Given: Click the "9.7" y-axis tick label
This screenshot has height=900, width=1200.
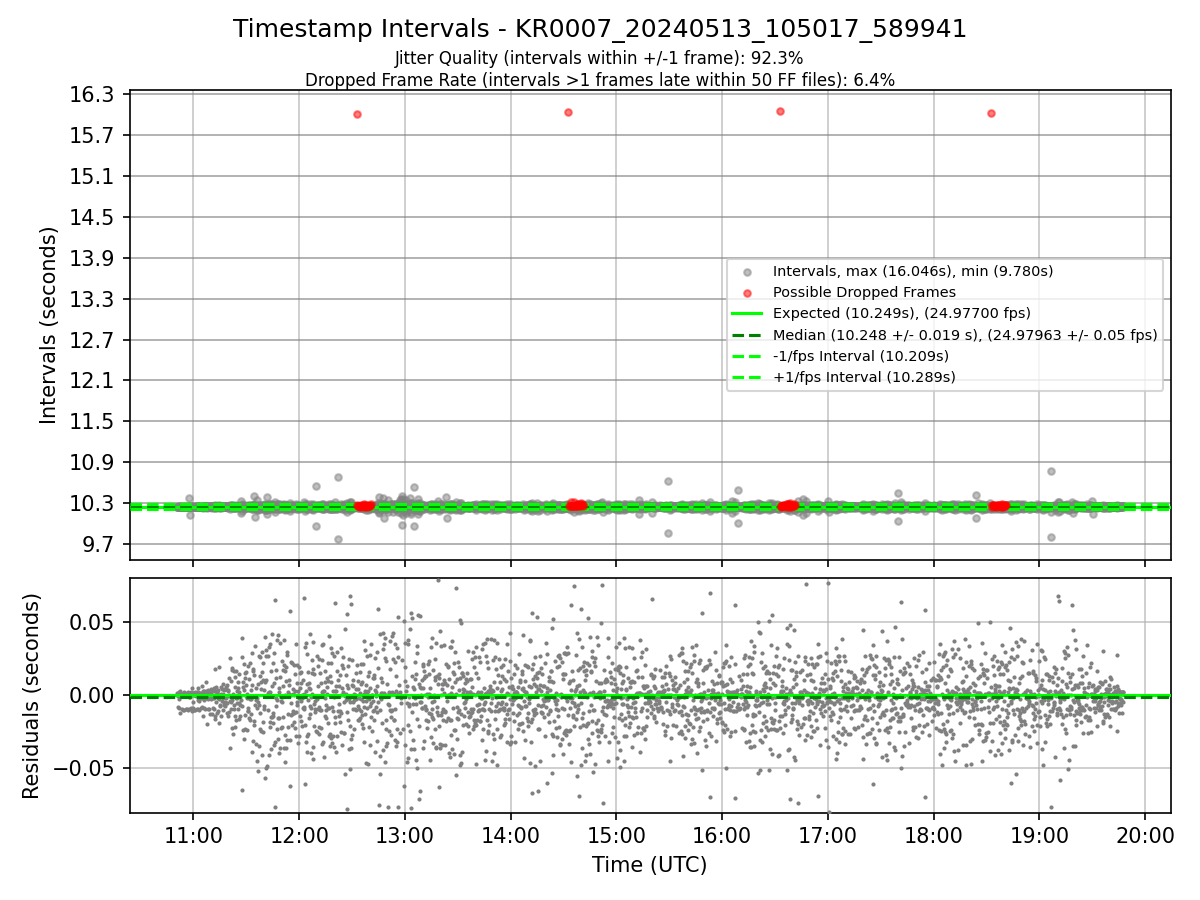Looking at the screenshot, I should pos(100,545).
